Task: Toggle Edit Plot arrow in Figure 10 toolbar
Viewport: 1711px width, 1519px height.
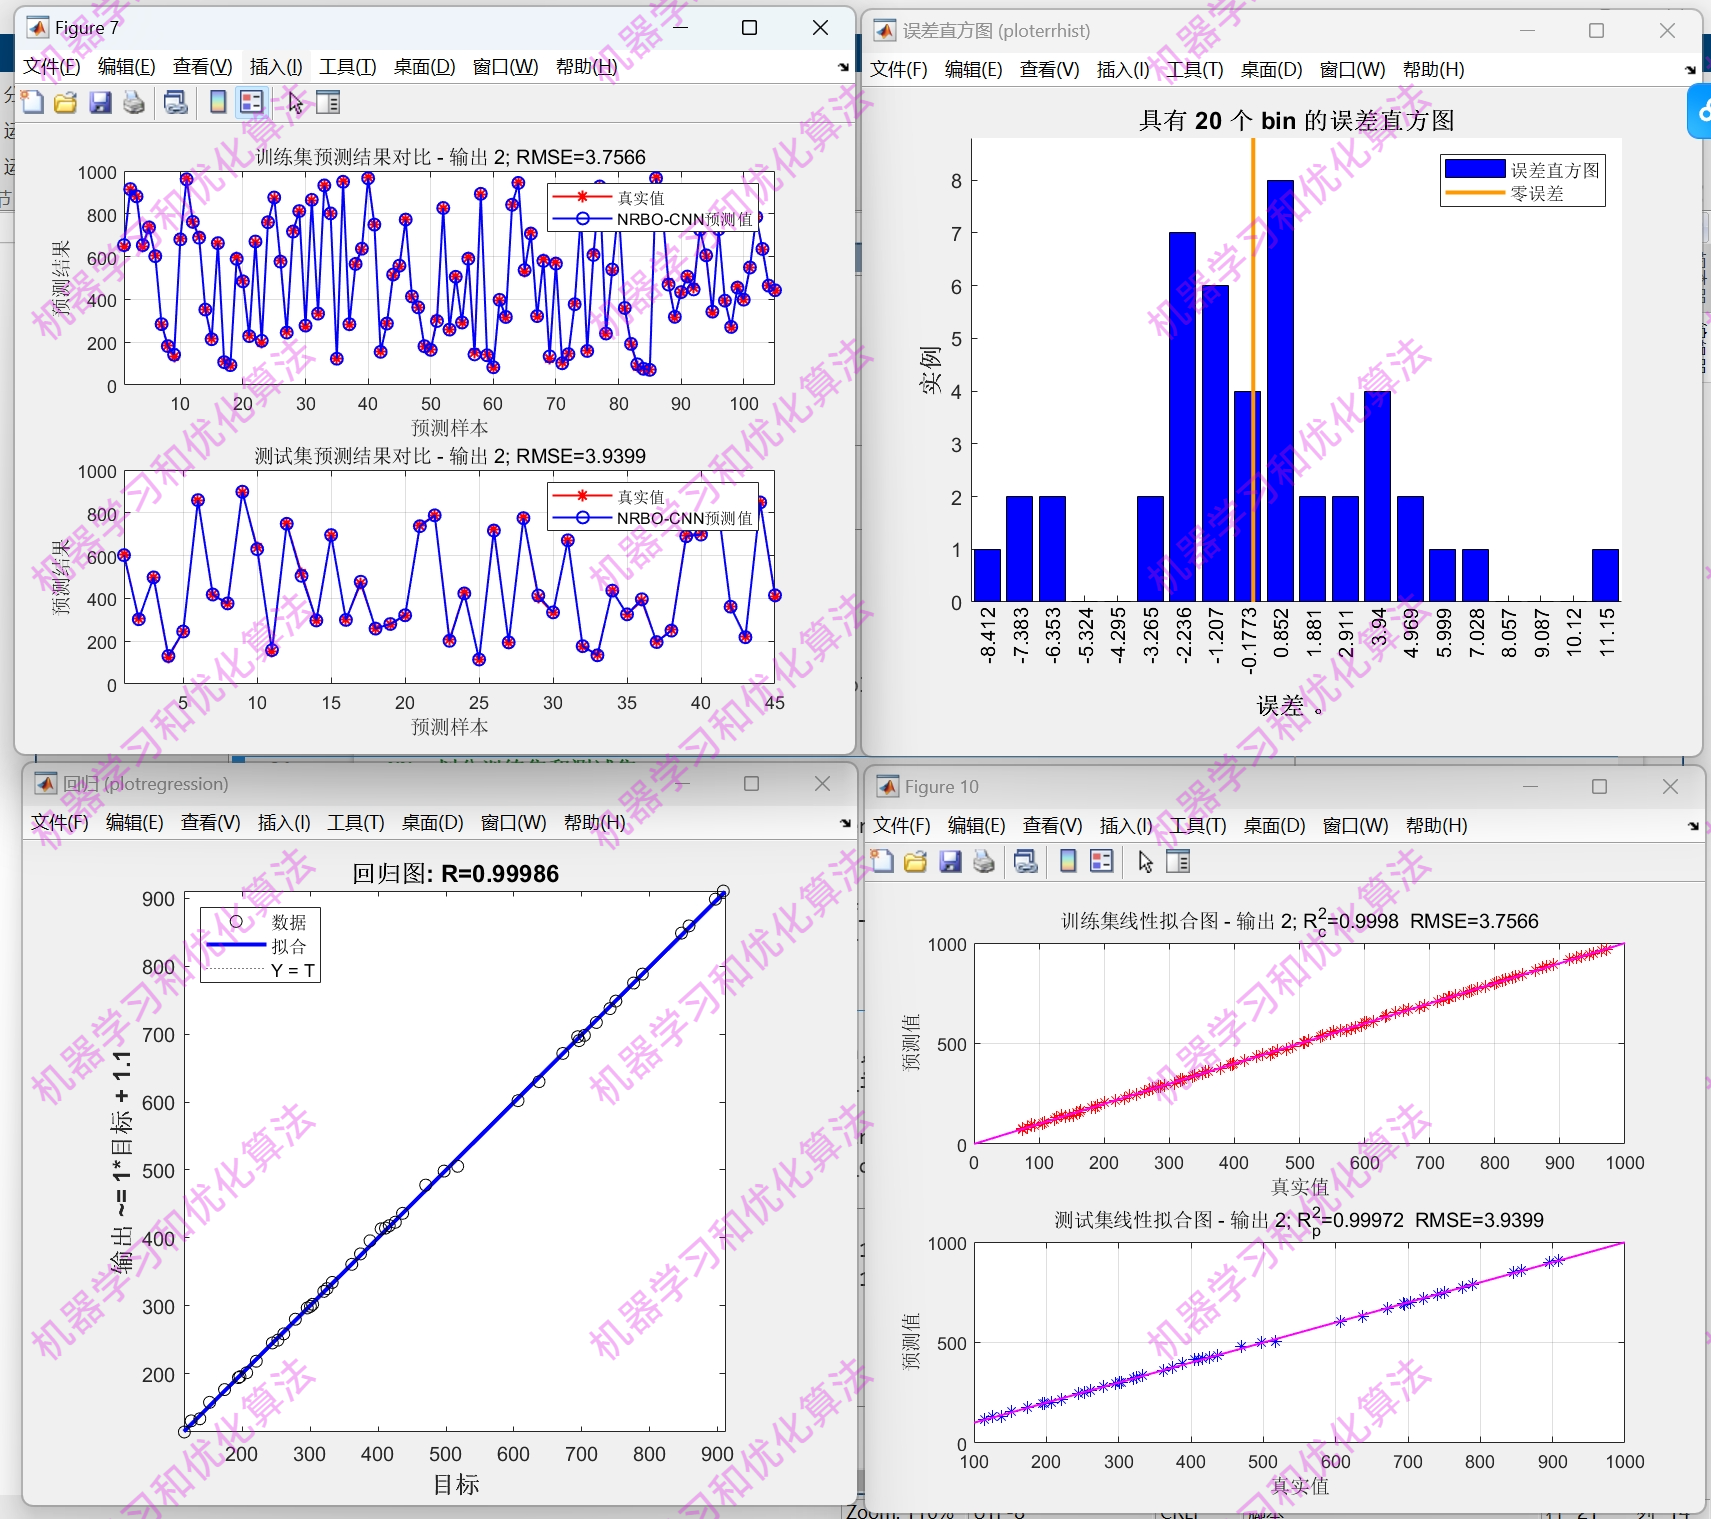Action: coord(1145,862)
